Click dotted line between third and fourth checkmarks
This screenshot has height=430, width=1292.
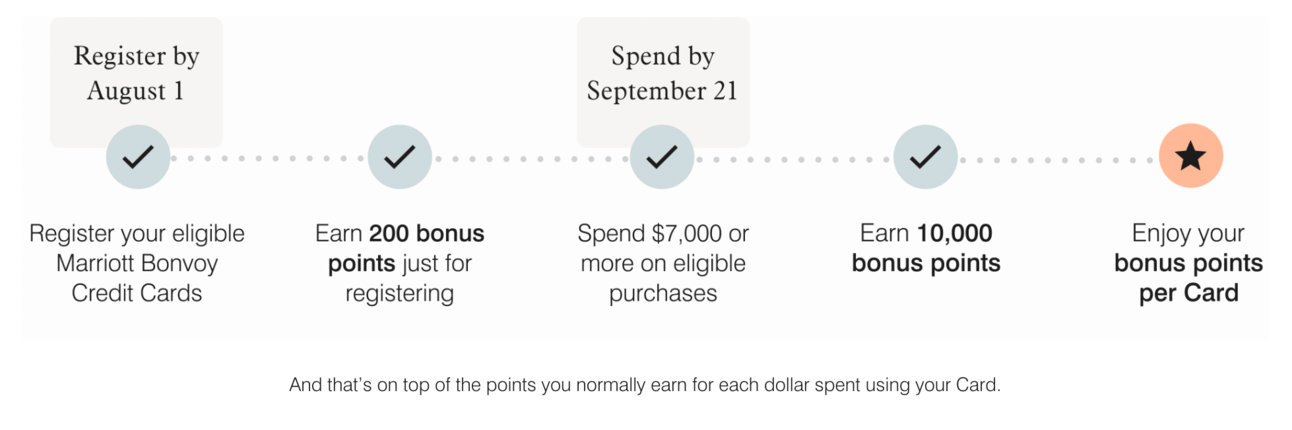coord(794,158)
